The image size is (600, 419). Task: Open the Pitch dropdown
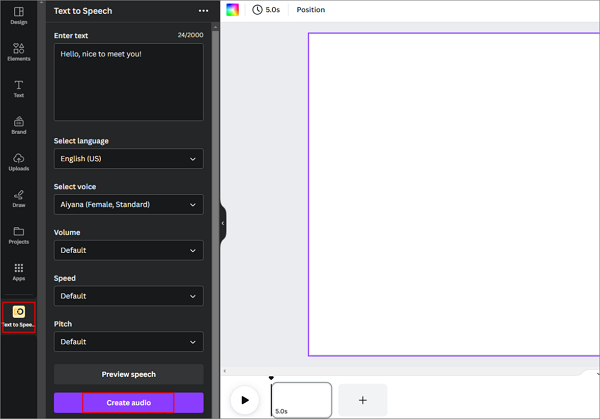coord(129,342)
